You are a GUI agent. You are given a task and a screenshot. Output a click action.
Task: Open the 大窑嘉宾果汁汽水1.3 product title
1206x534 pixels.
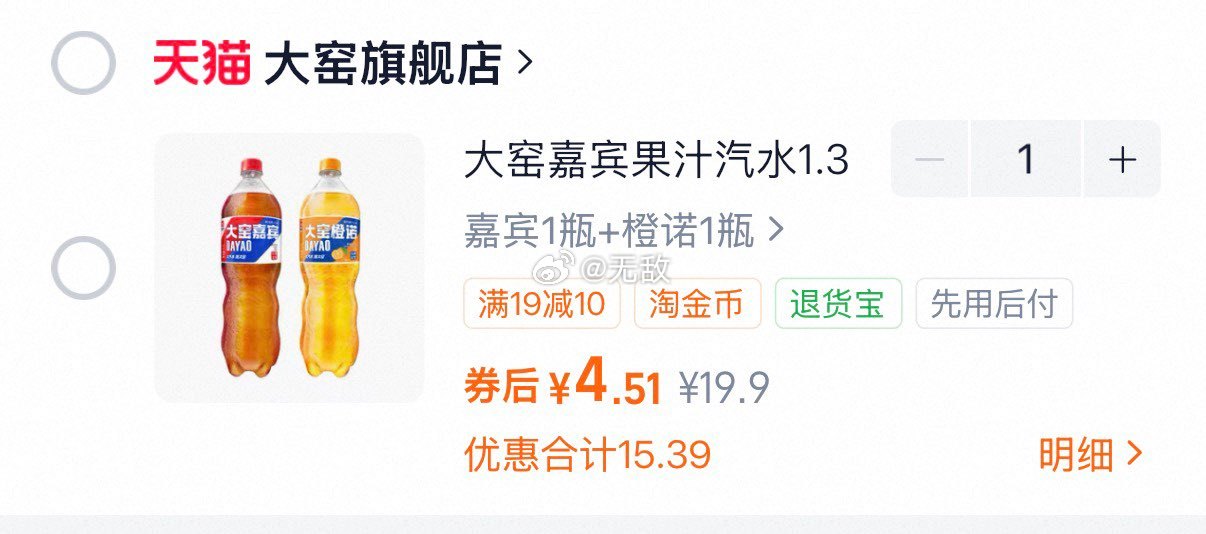pos(657,160)
